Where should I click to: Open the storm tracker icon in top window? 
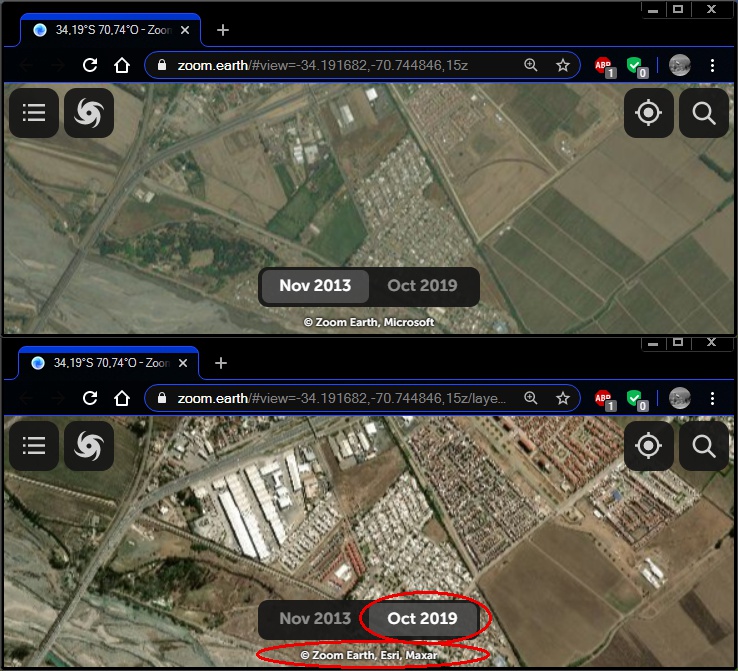pyautogui.click(x=89, y=113)
